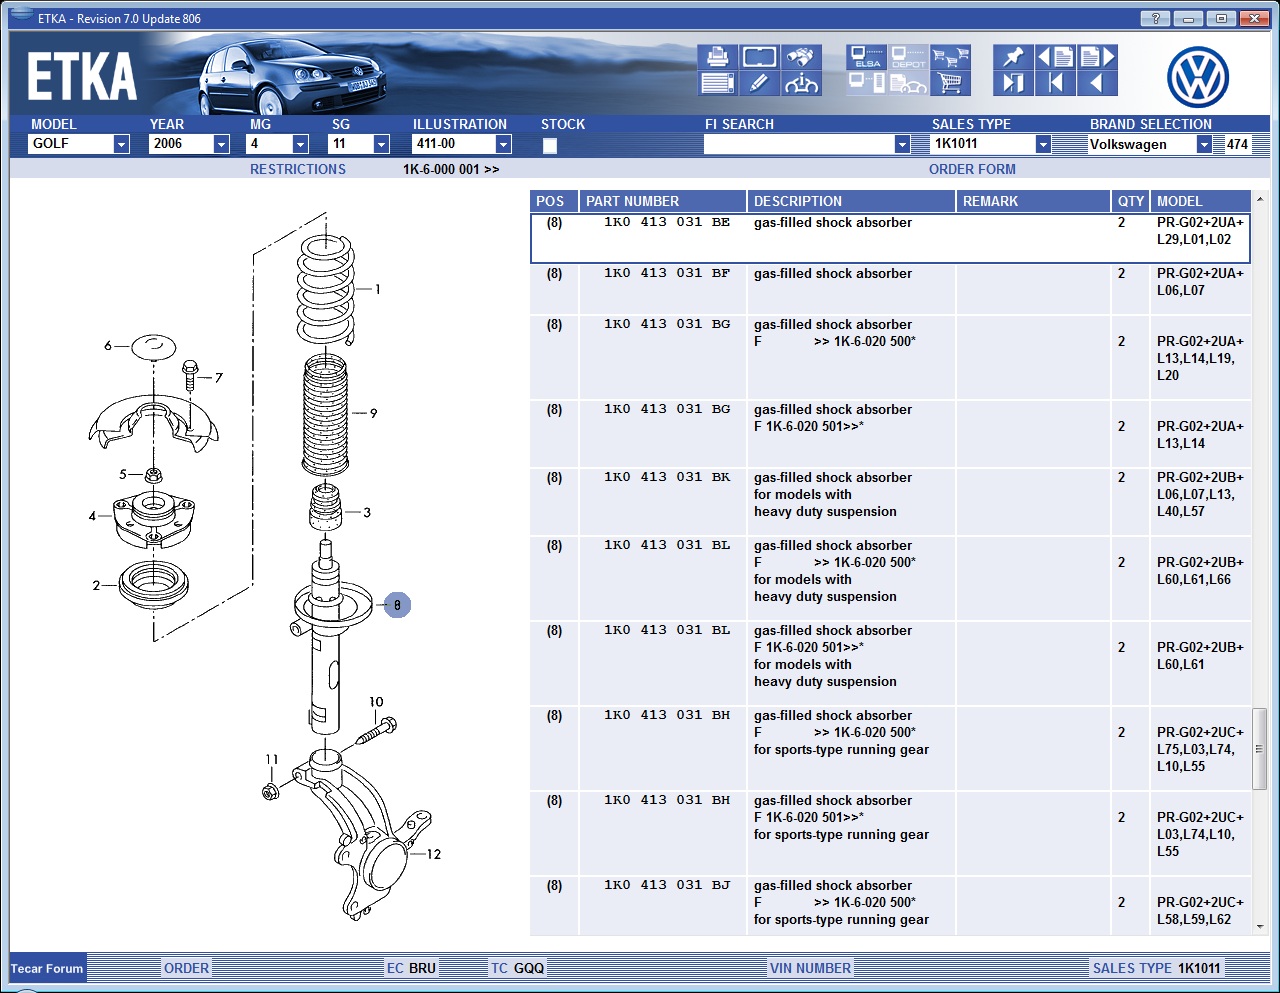
Task: Select position 1 coil spring label
Action: click(377, 290)
